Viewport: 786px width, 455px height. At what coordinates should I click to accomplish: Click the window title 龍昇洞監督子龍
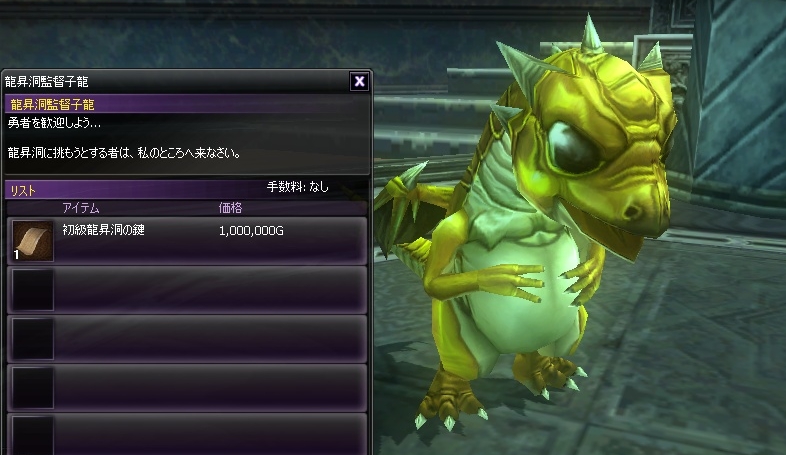point(47,81)
